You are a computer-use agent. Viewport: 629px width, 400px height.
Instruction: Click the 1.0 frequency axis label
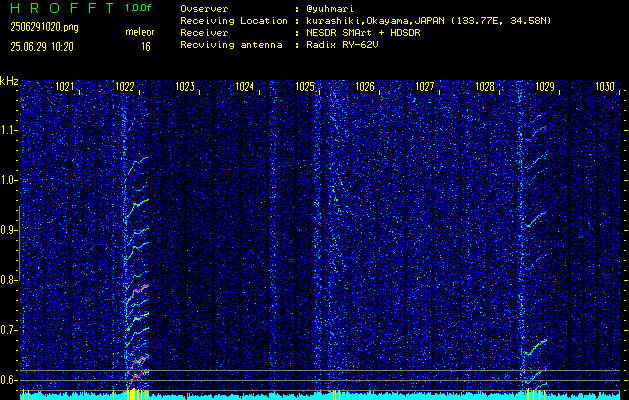(x=9, y=181)
